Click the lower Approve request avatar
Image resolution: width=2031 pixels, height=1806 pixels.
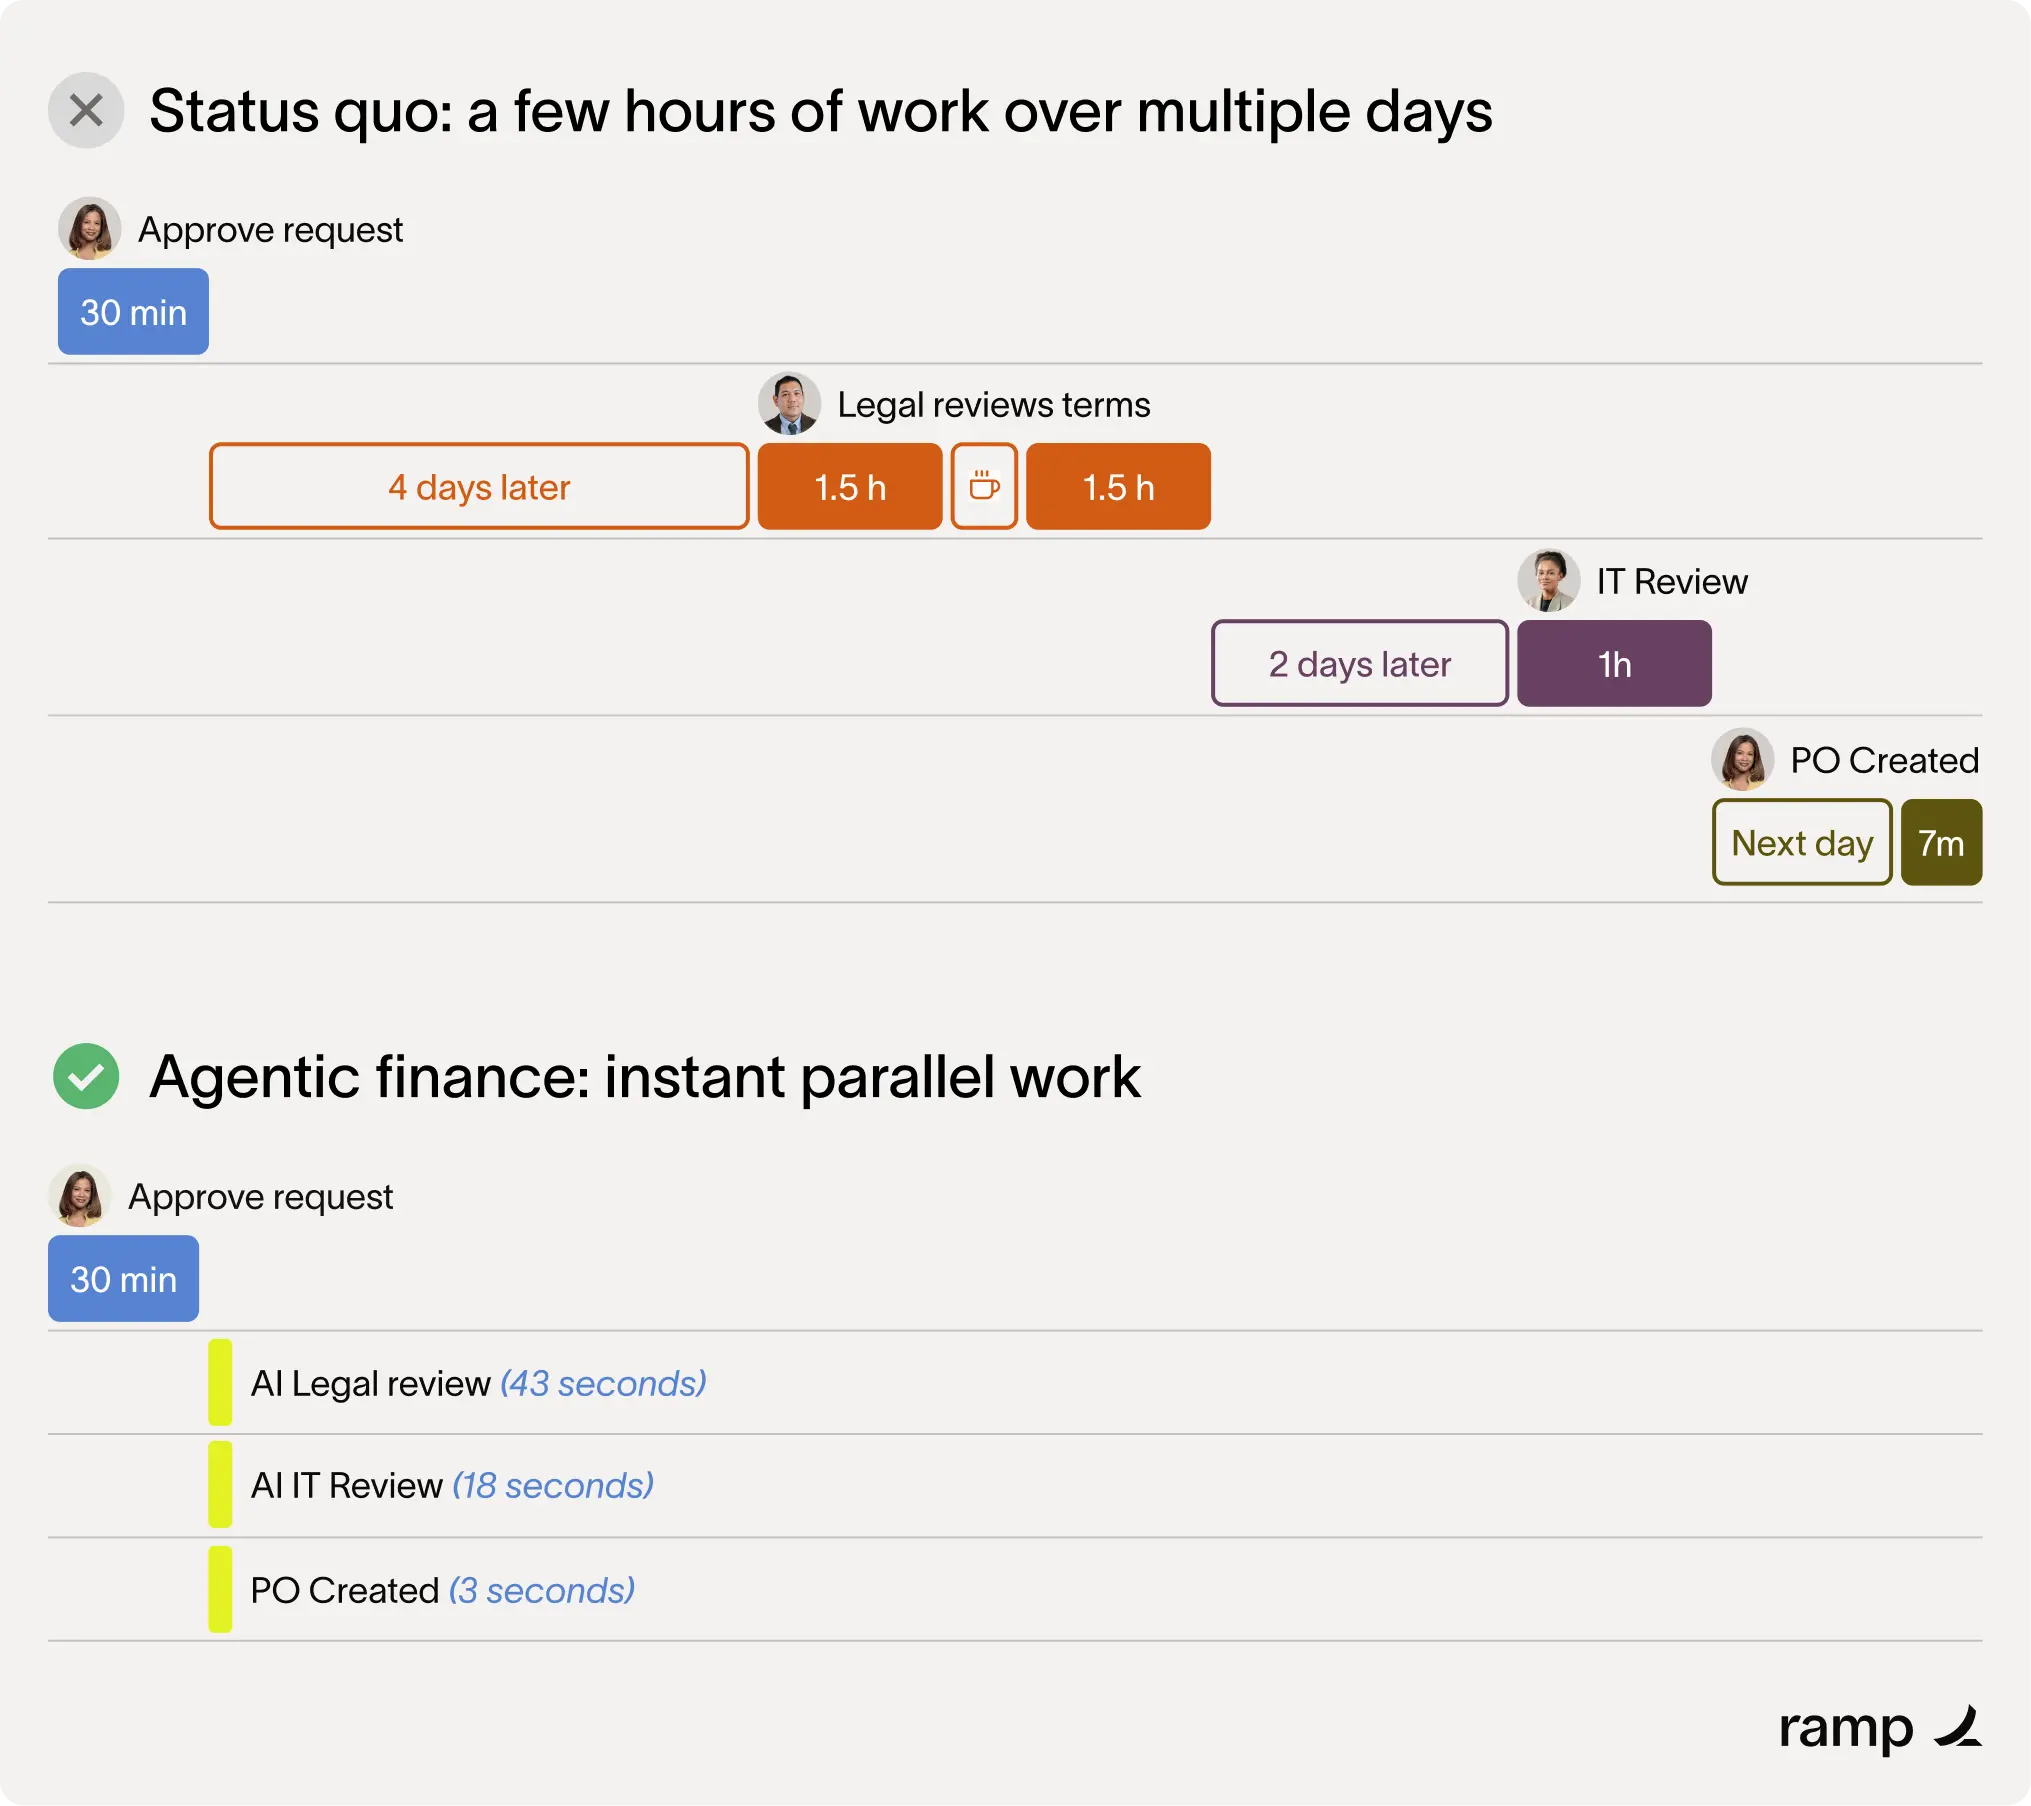79,1195
